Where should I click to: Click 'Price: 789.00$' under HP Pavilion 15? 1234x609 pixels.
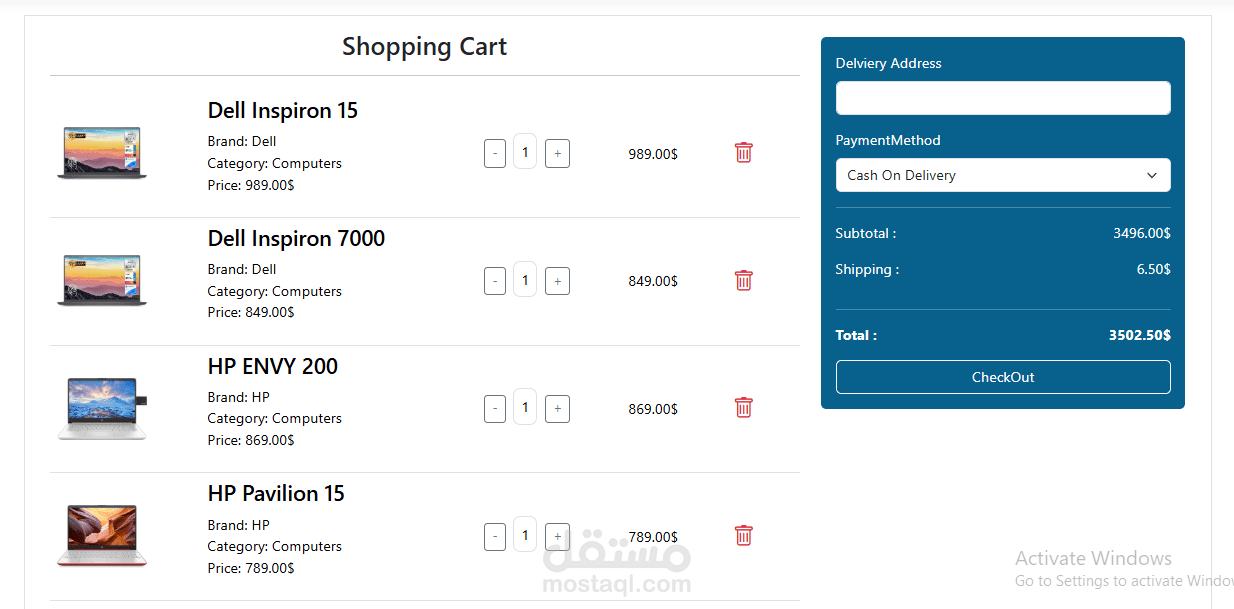tap(251, 568)
